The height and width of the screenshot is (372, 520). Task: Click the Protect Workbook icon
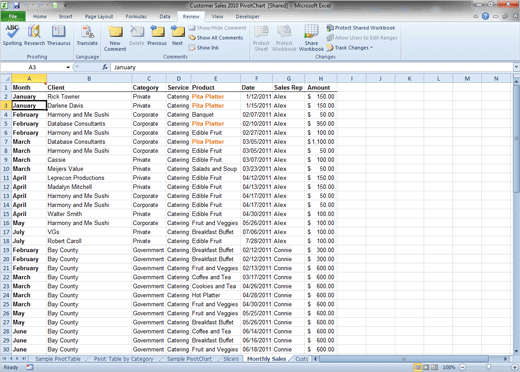(x=284, y=38)
